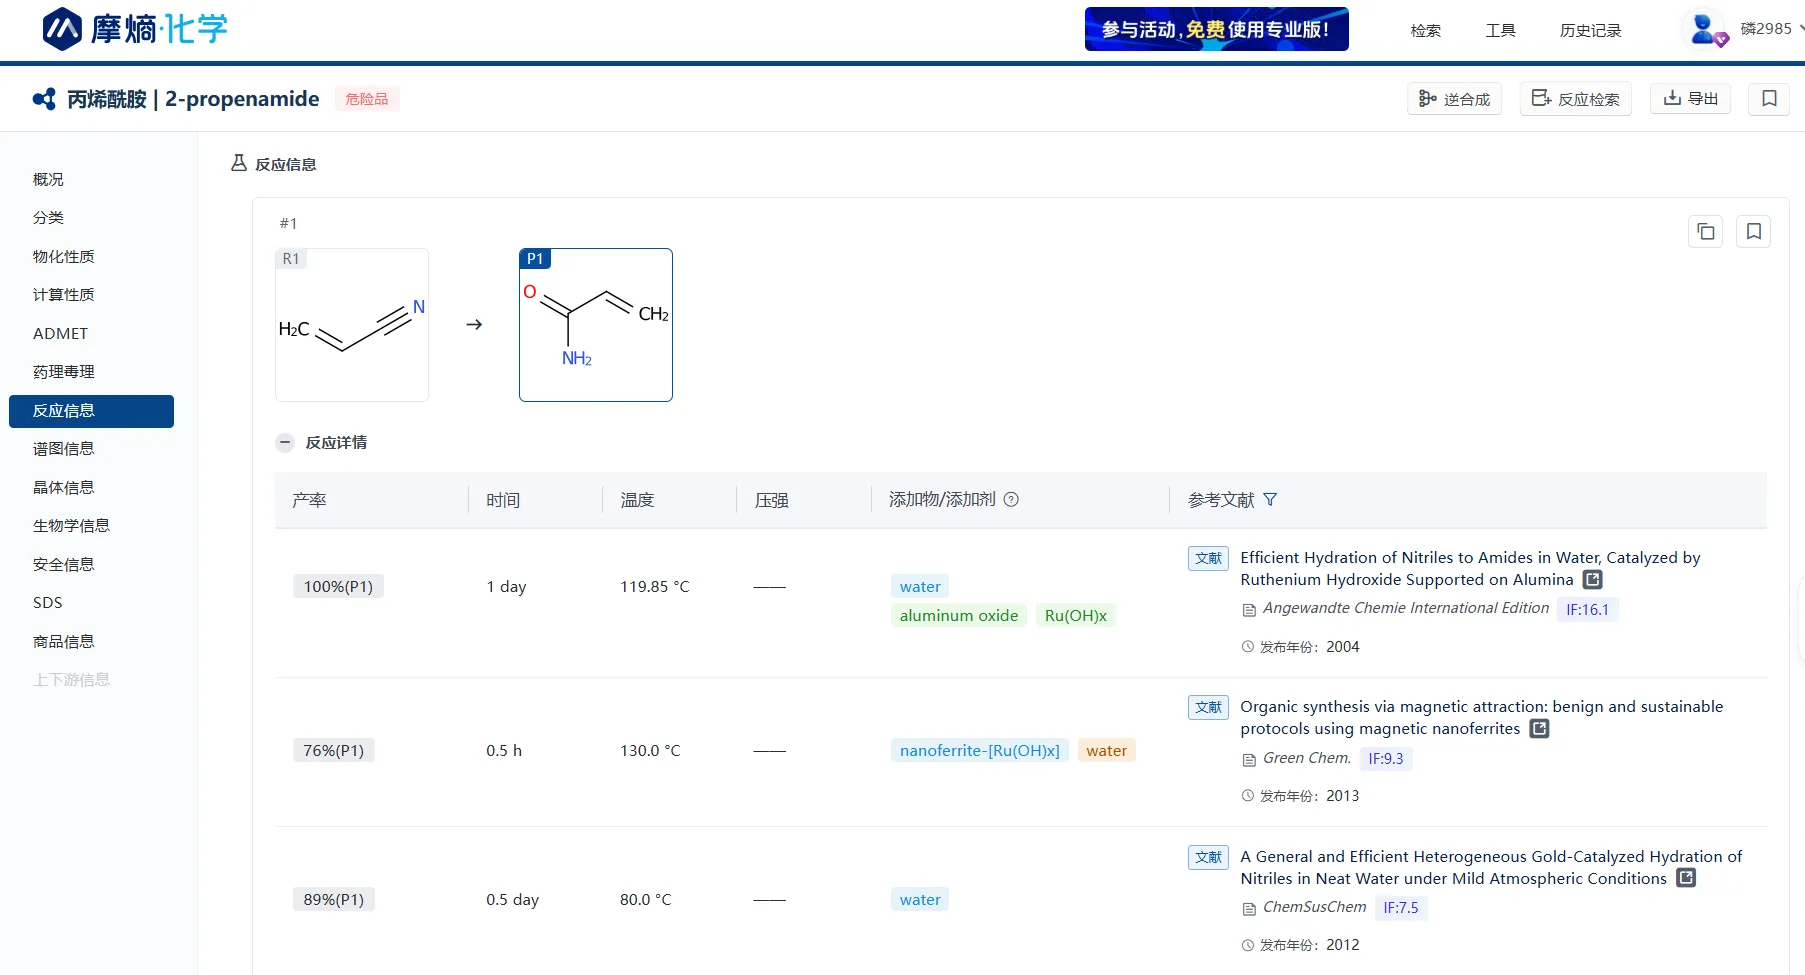Click the Angewandte Chemie International Edition journal name
This screenshot has width=1805, height=975.
[x=1406, y=608]
